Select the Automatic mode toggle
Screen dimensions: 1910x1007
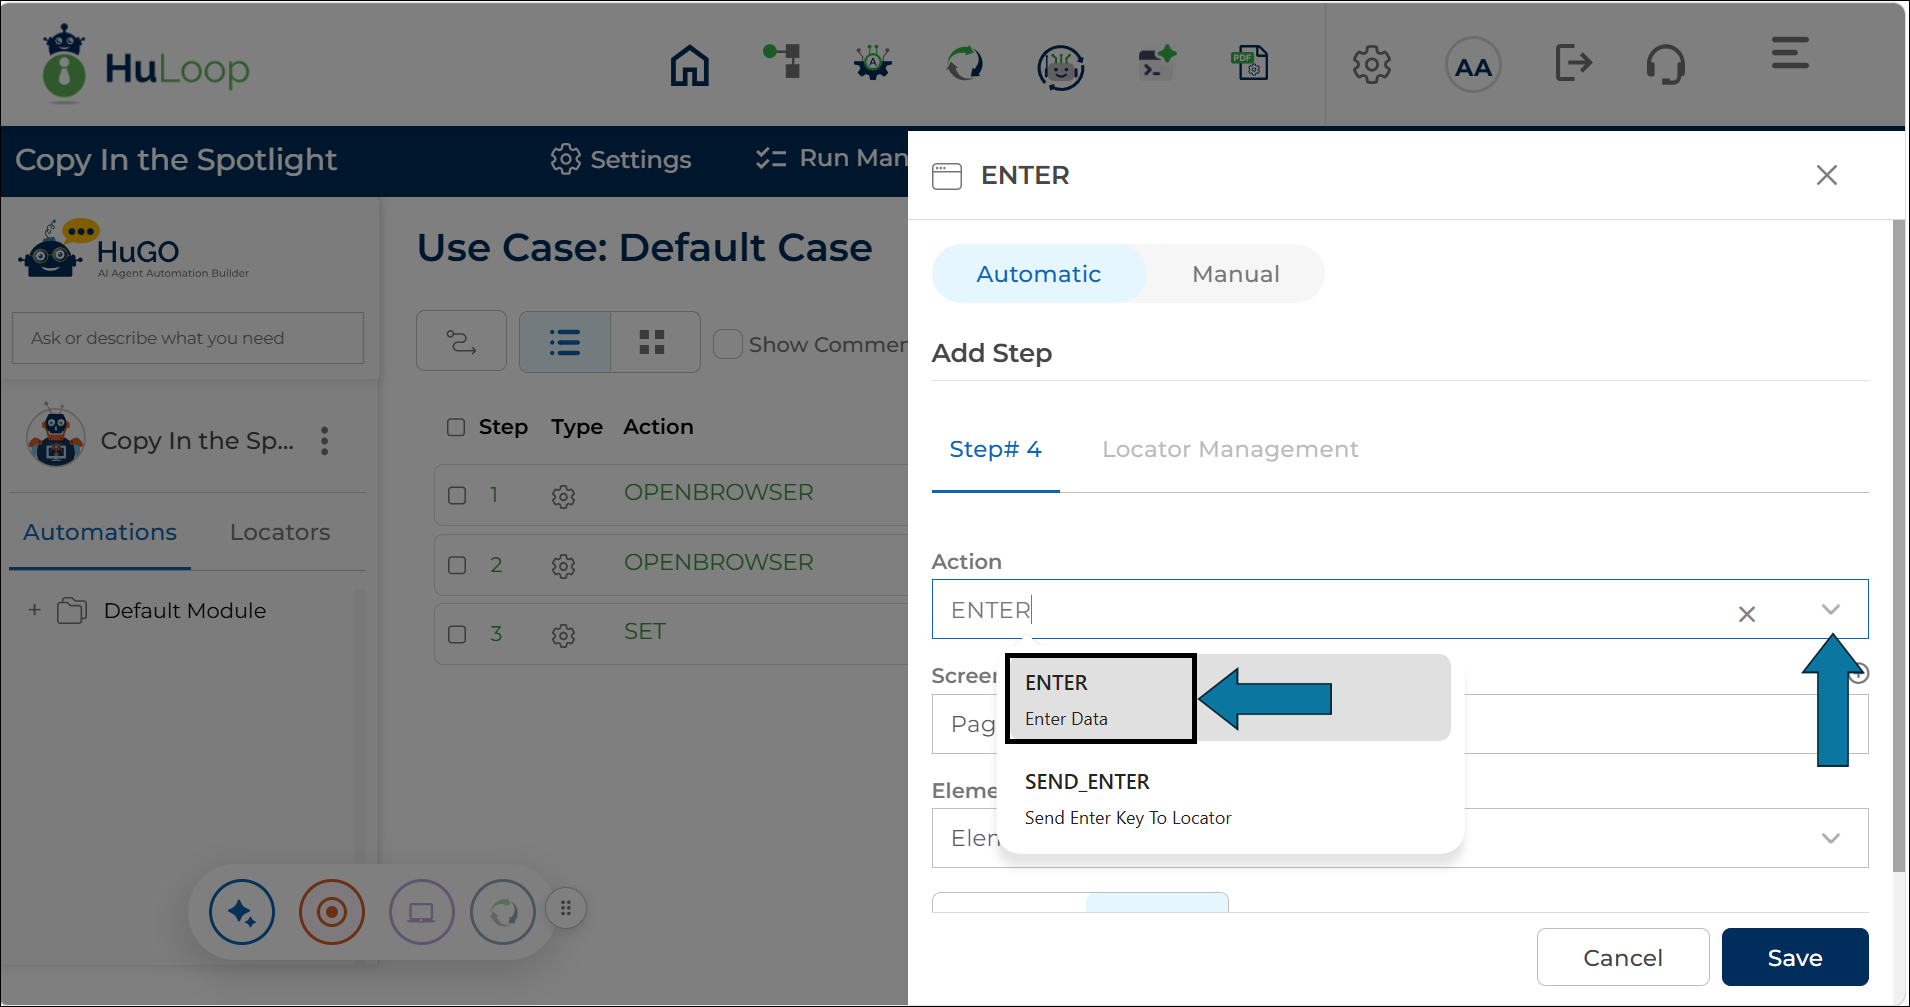[x=1039, y=274]
